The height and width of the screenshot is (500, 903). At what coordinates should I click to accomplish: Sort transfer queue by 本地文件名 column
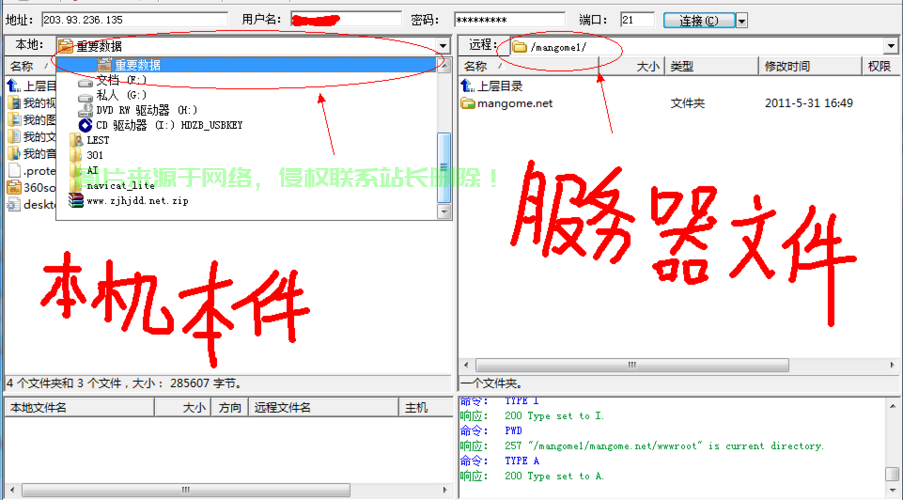(38, 407)
